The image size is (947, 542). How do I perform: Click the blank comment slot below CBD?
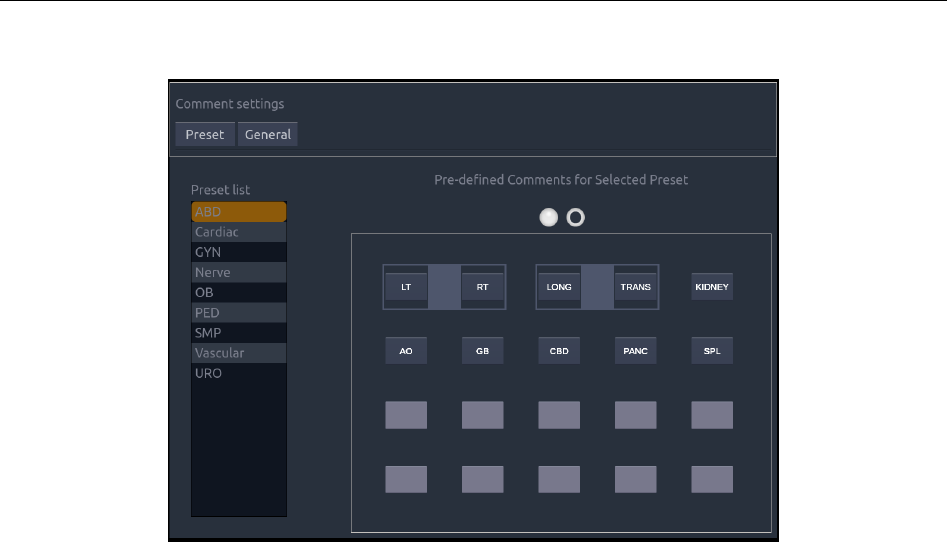point(559,415)
